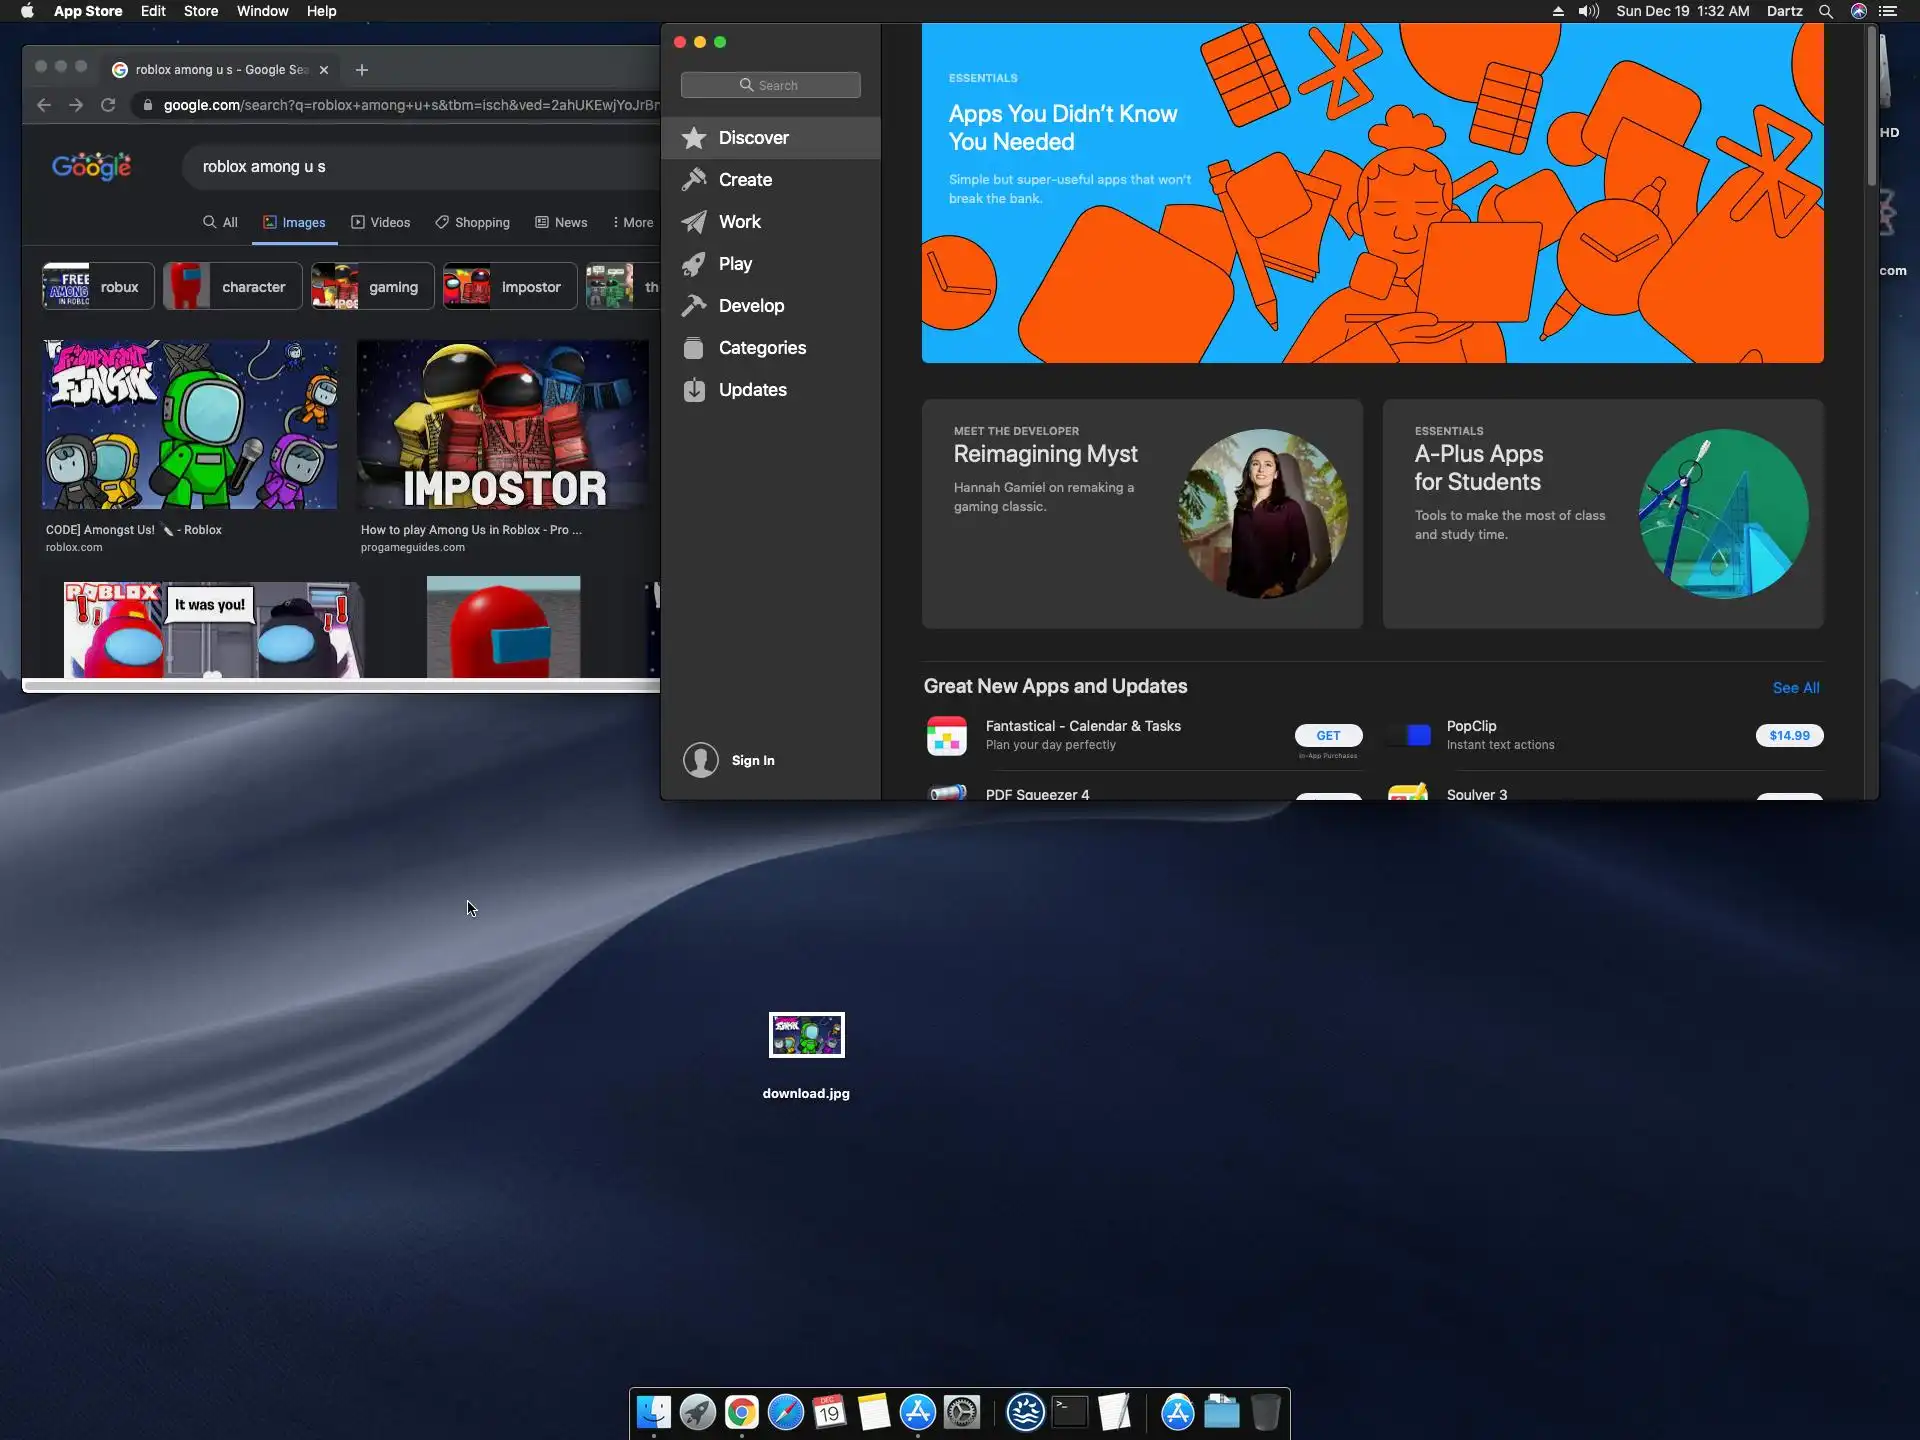Open the Store menu
The width and height of the screenshot is (1920, 1440).
200,11
